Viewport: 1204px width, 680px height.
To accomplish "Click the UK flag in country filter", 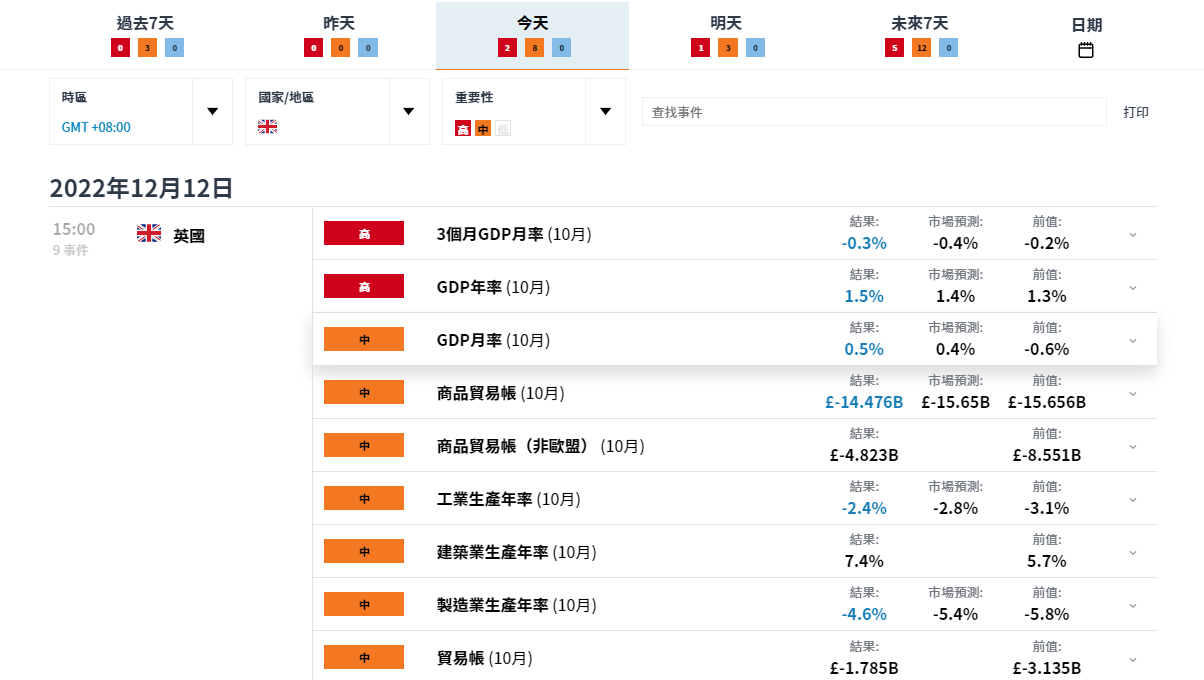I will (268, 127).
